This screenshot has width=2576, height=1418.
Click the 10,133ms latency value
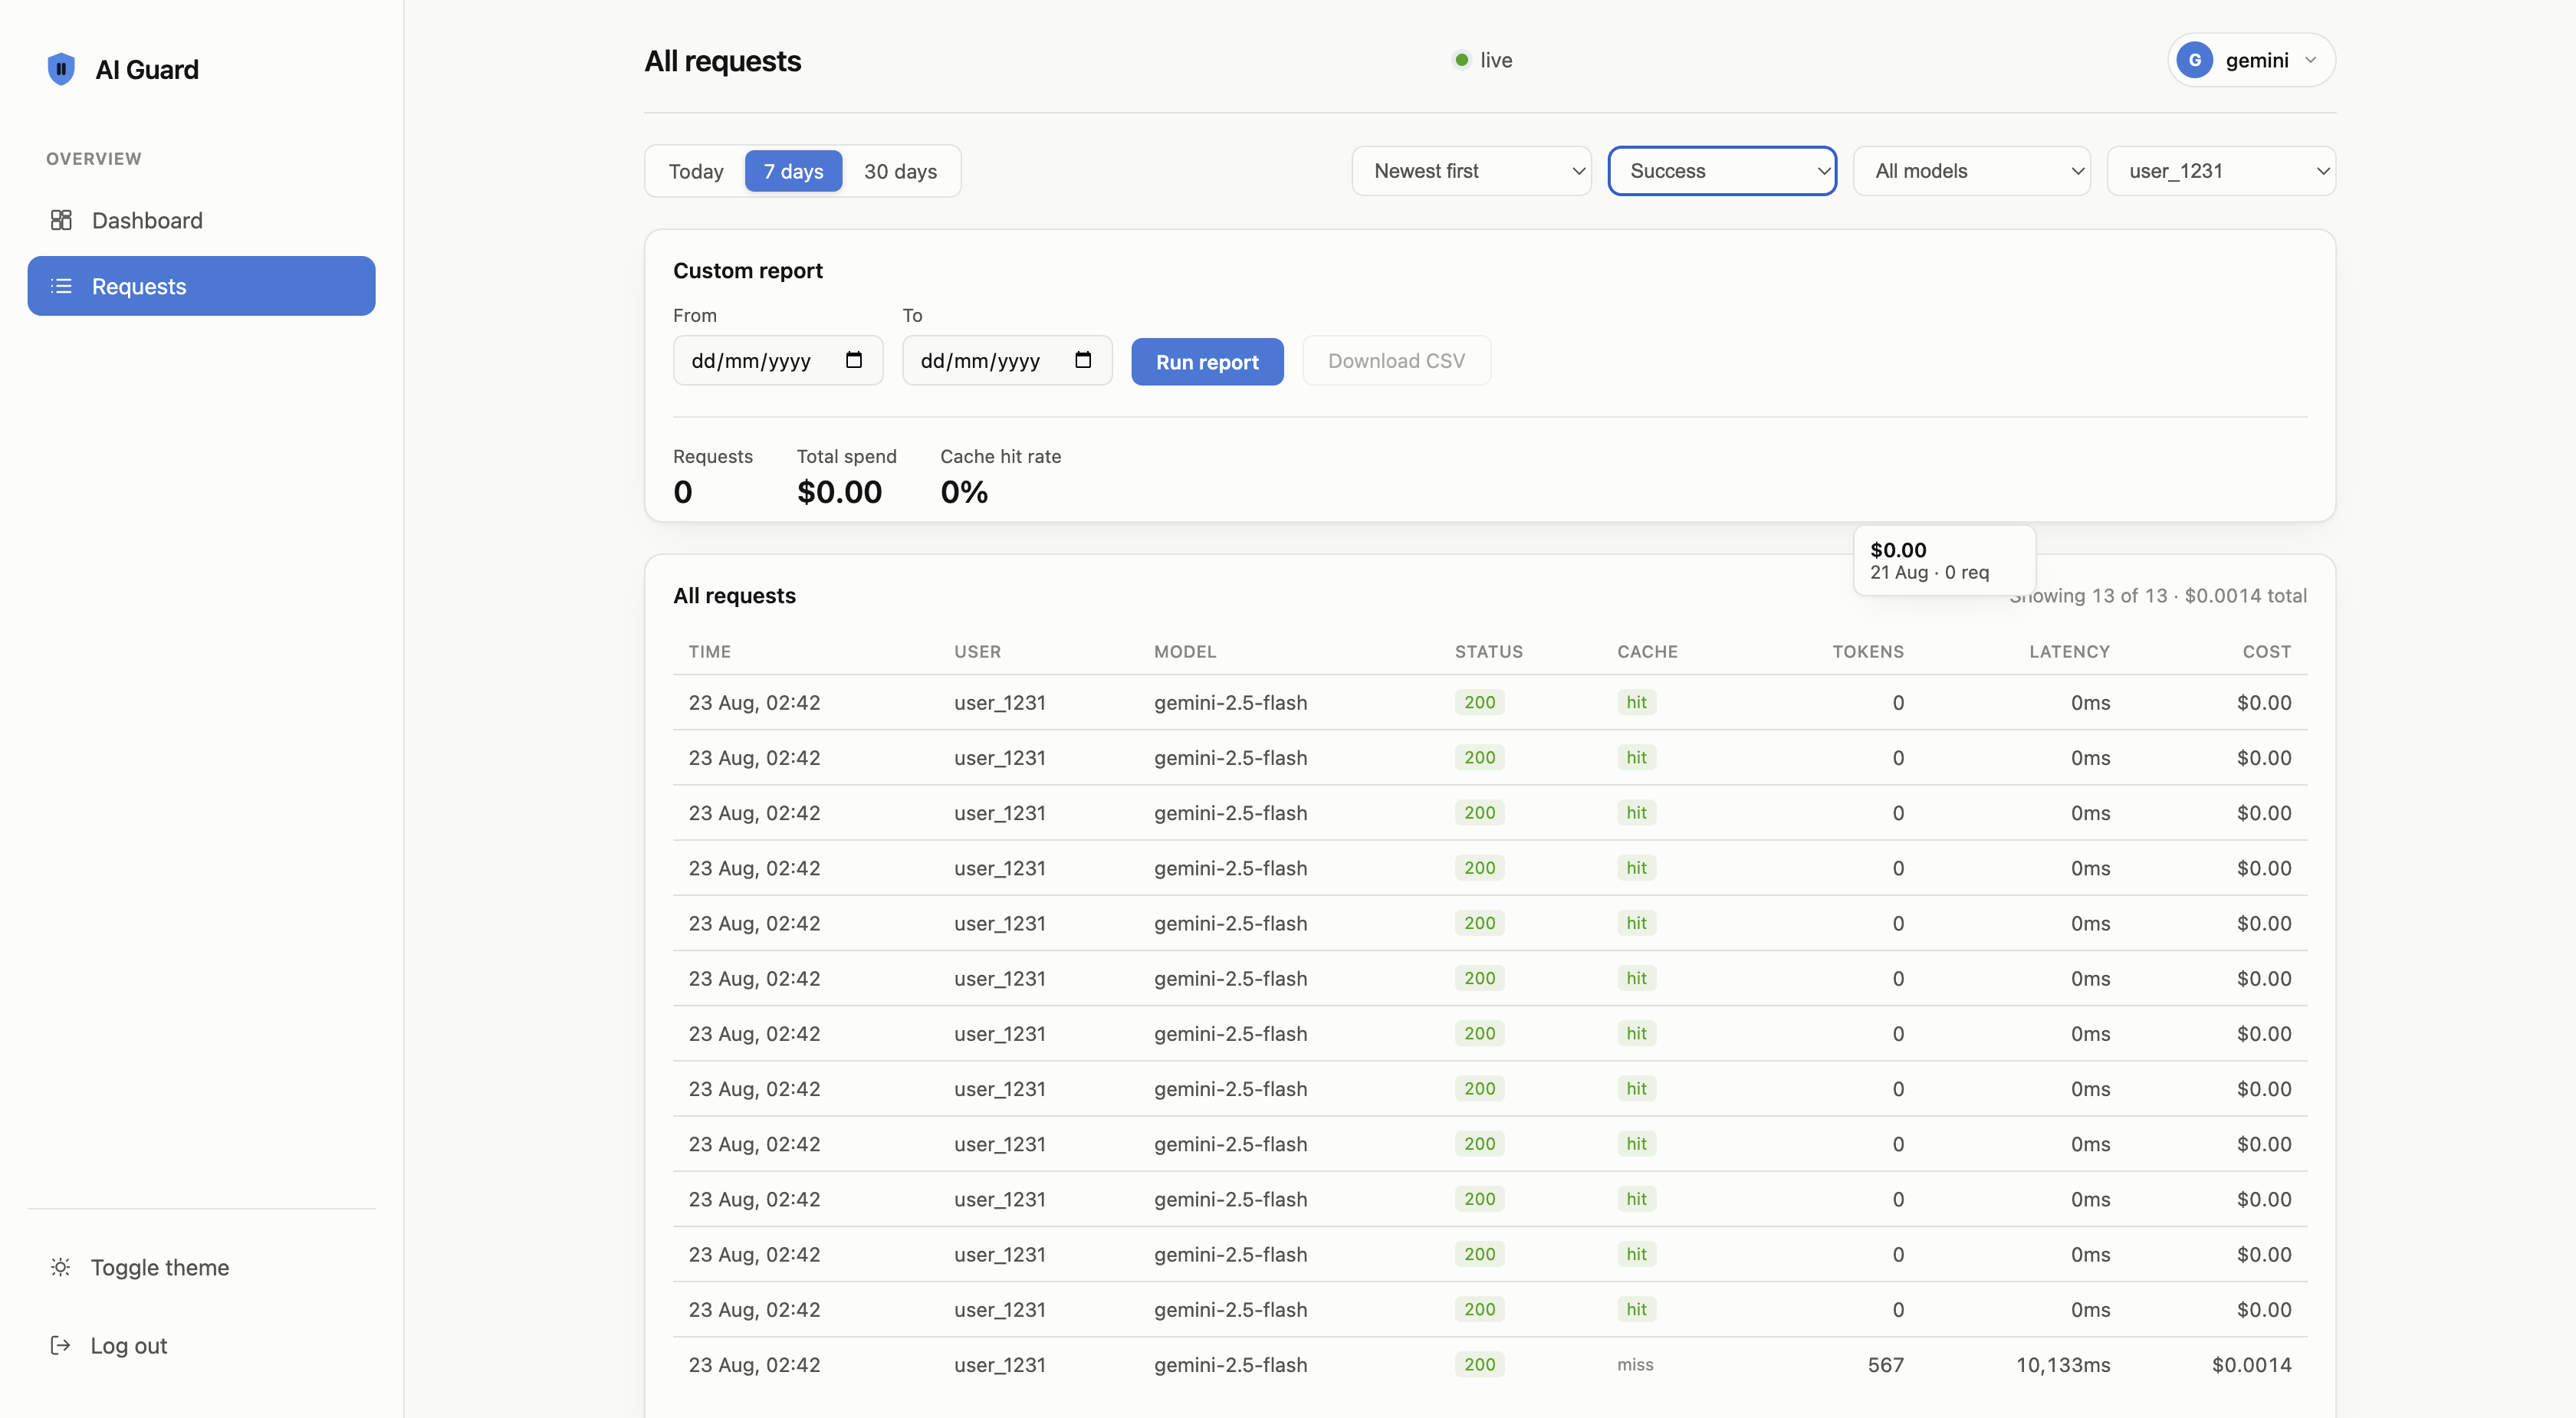click(2062, 1364)
